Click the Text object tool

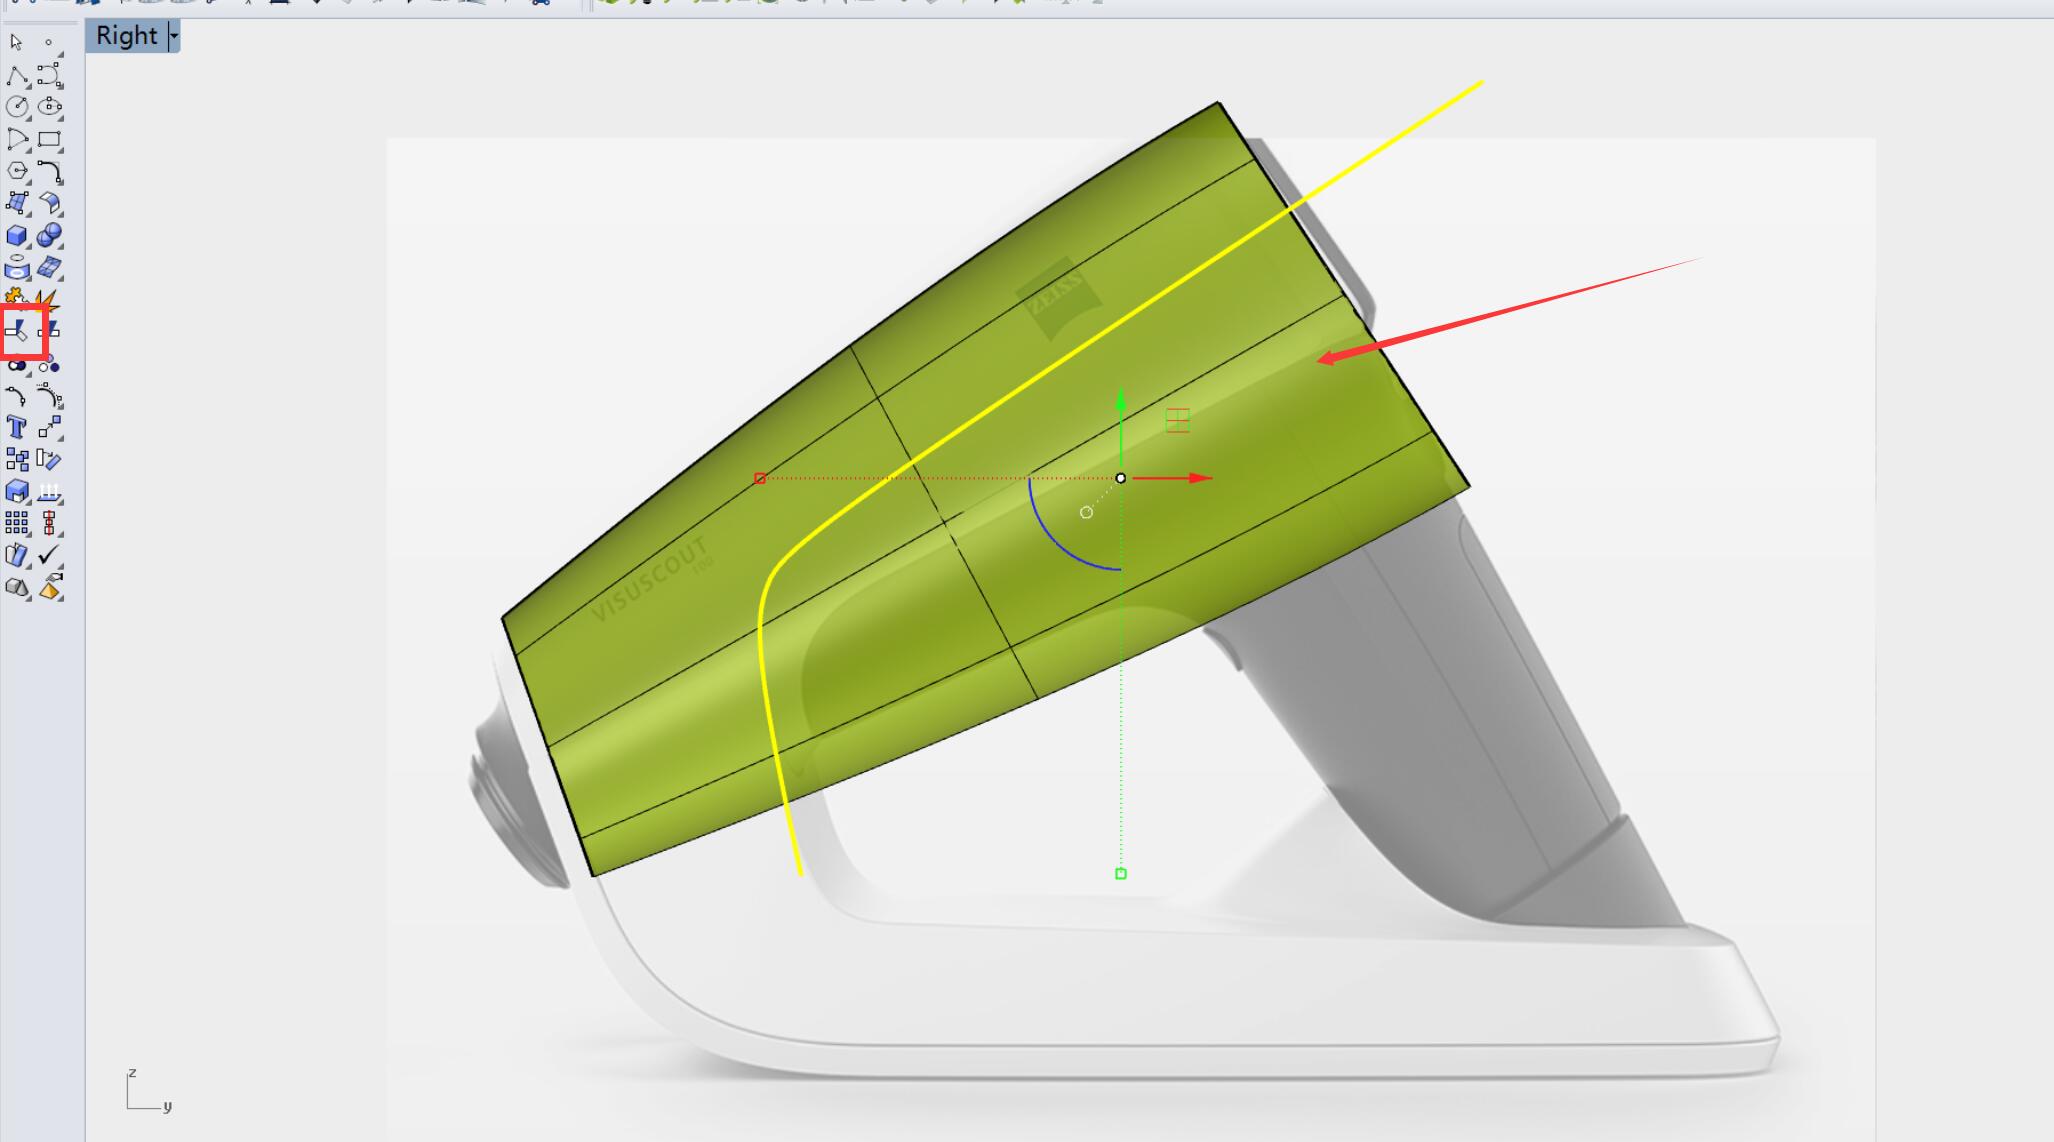(17, 428)
